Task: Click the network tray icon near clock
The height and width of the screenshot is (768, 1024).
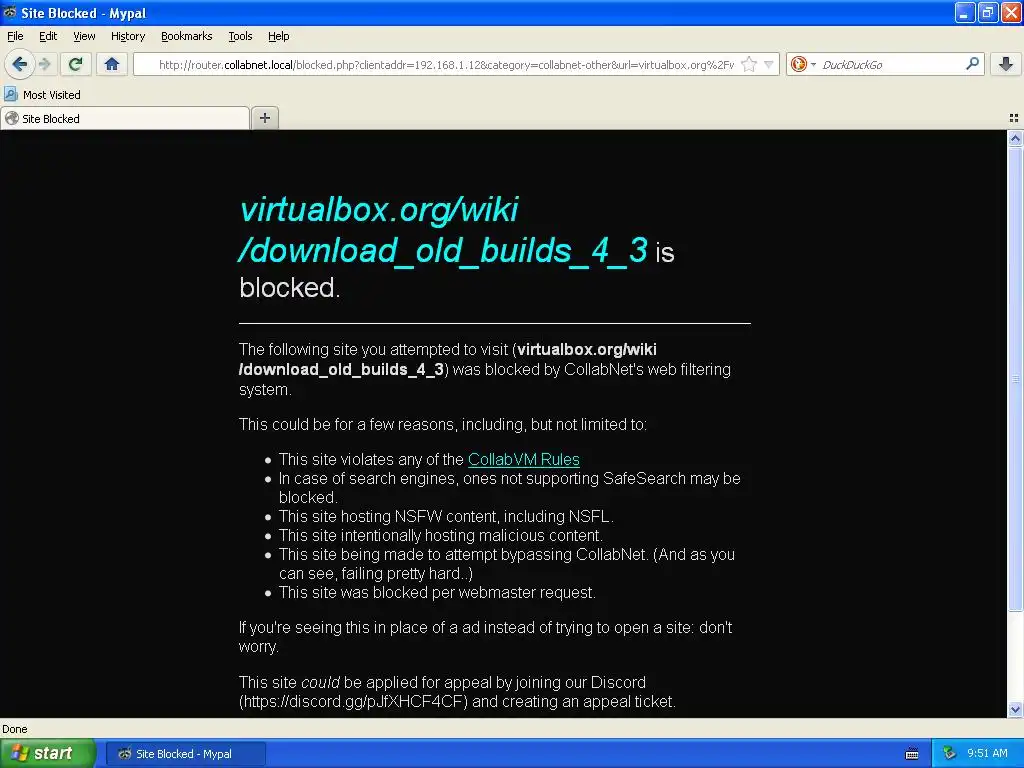Action: (x=950, y=754)
